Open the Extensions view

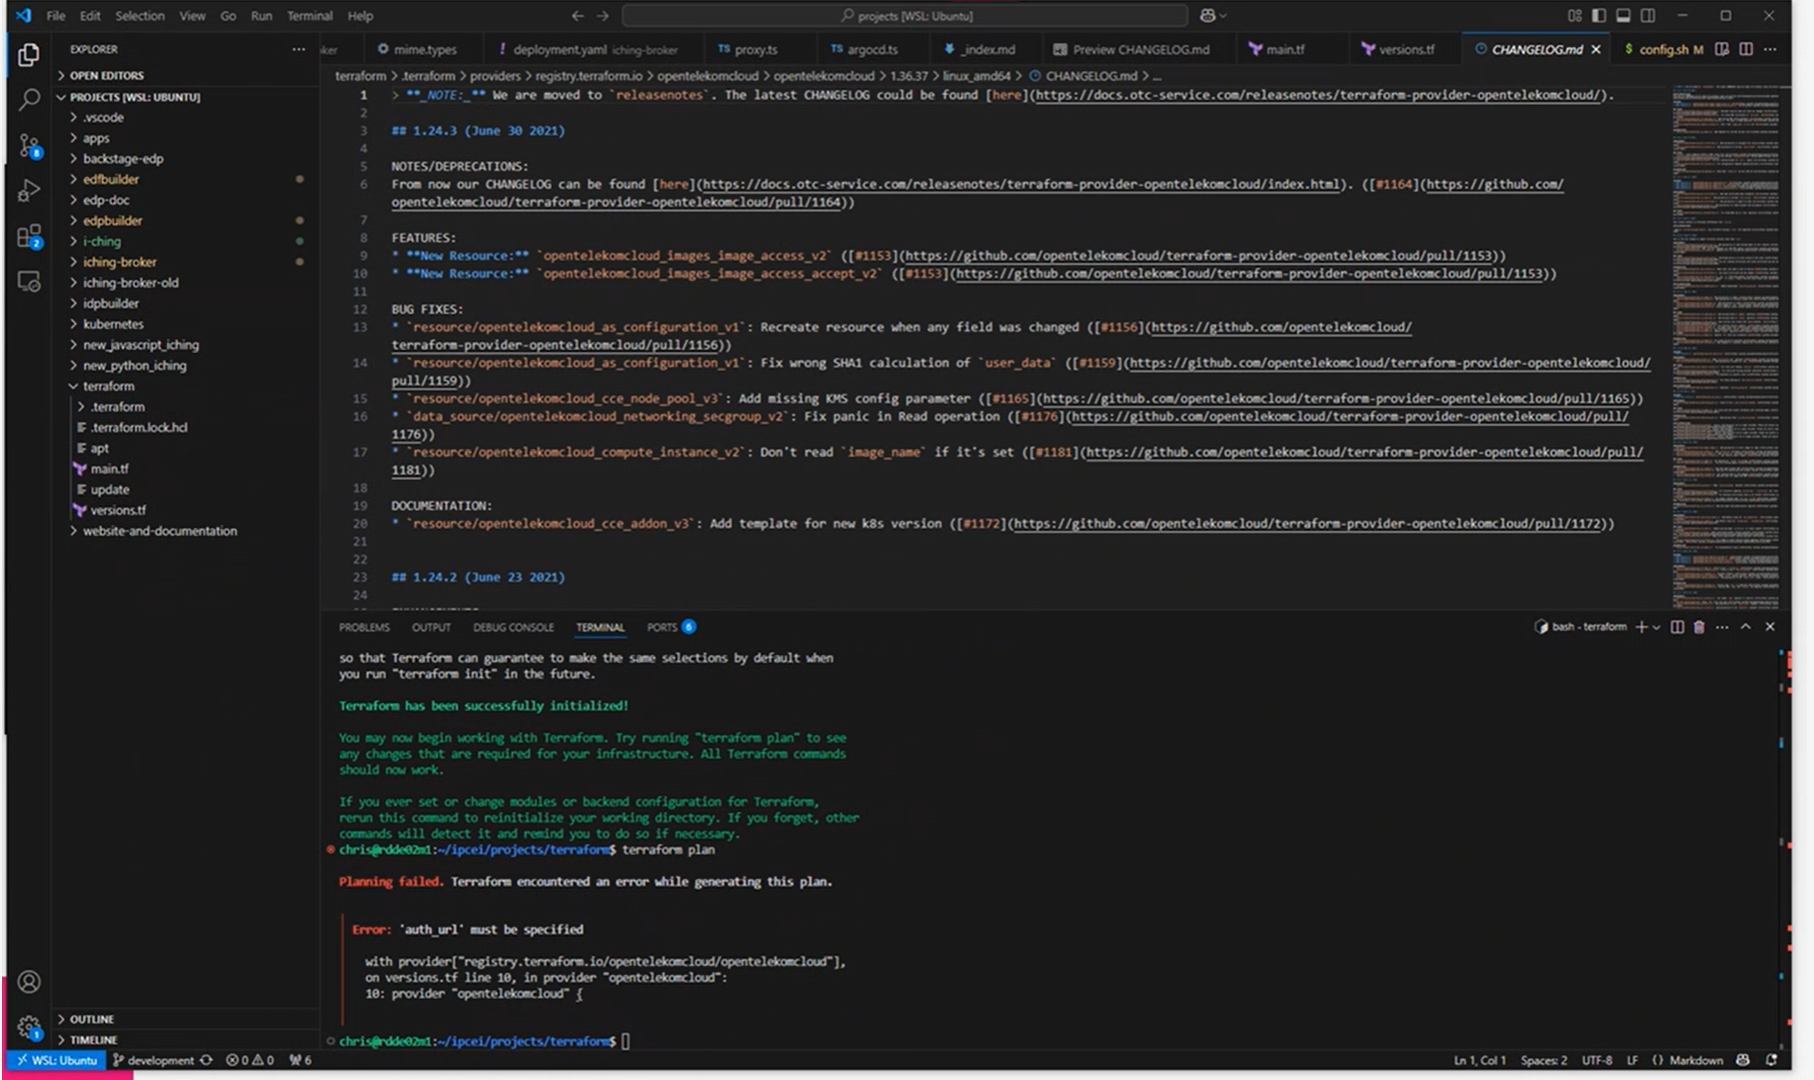coord(29,237)
